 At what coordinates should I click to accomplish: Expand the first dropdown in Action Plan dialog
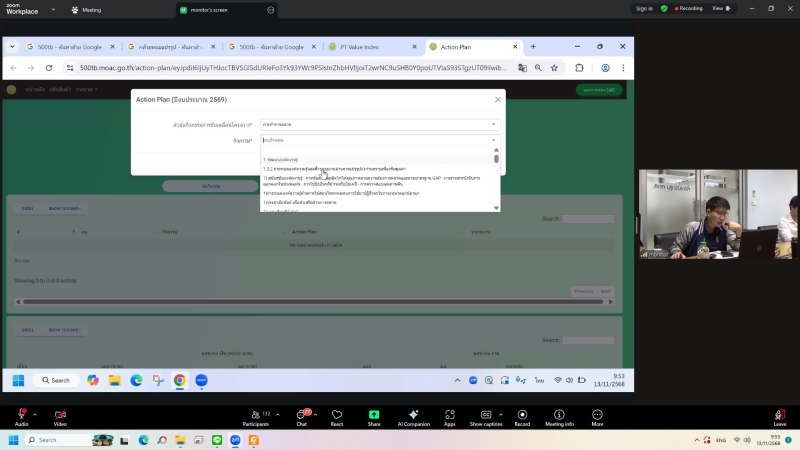[379, 124]
